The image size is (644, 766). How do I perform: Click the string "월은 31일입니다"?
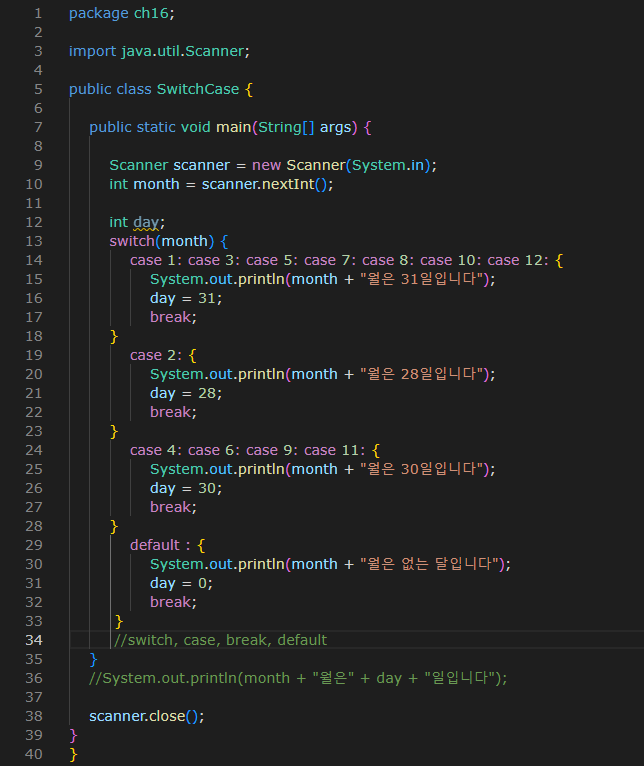[422, 279]
